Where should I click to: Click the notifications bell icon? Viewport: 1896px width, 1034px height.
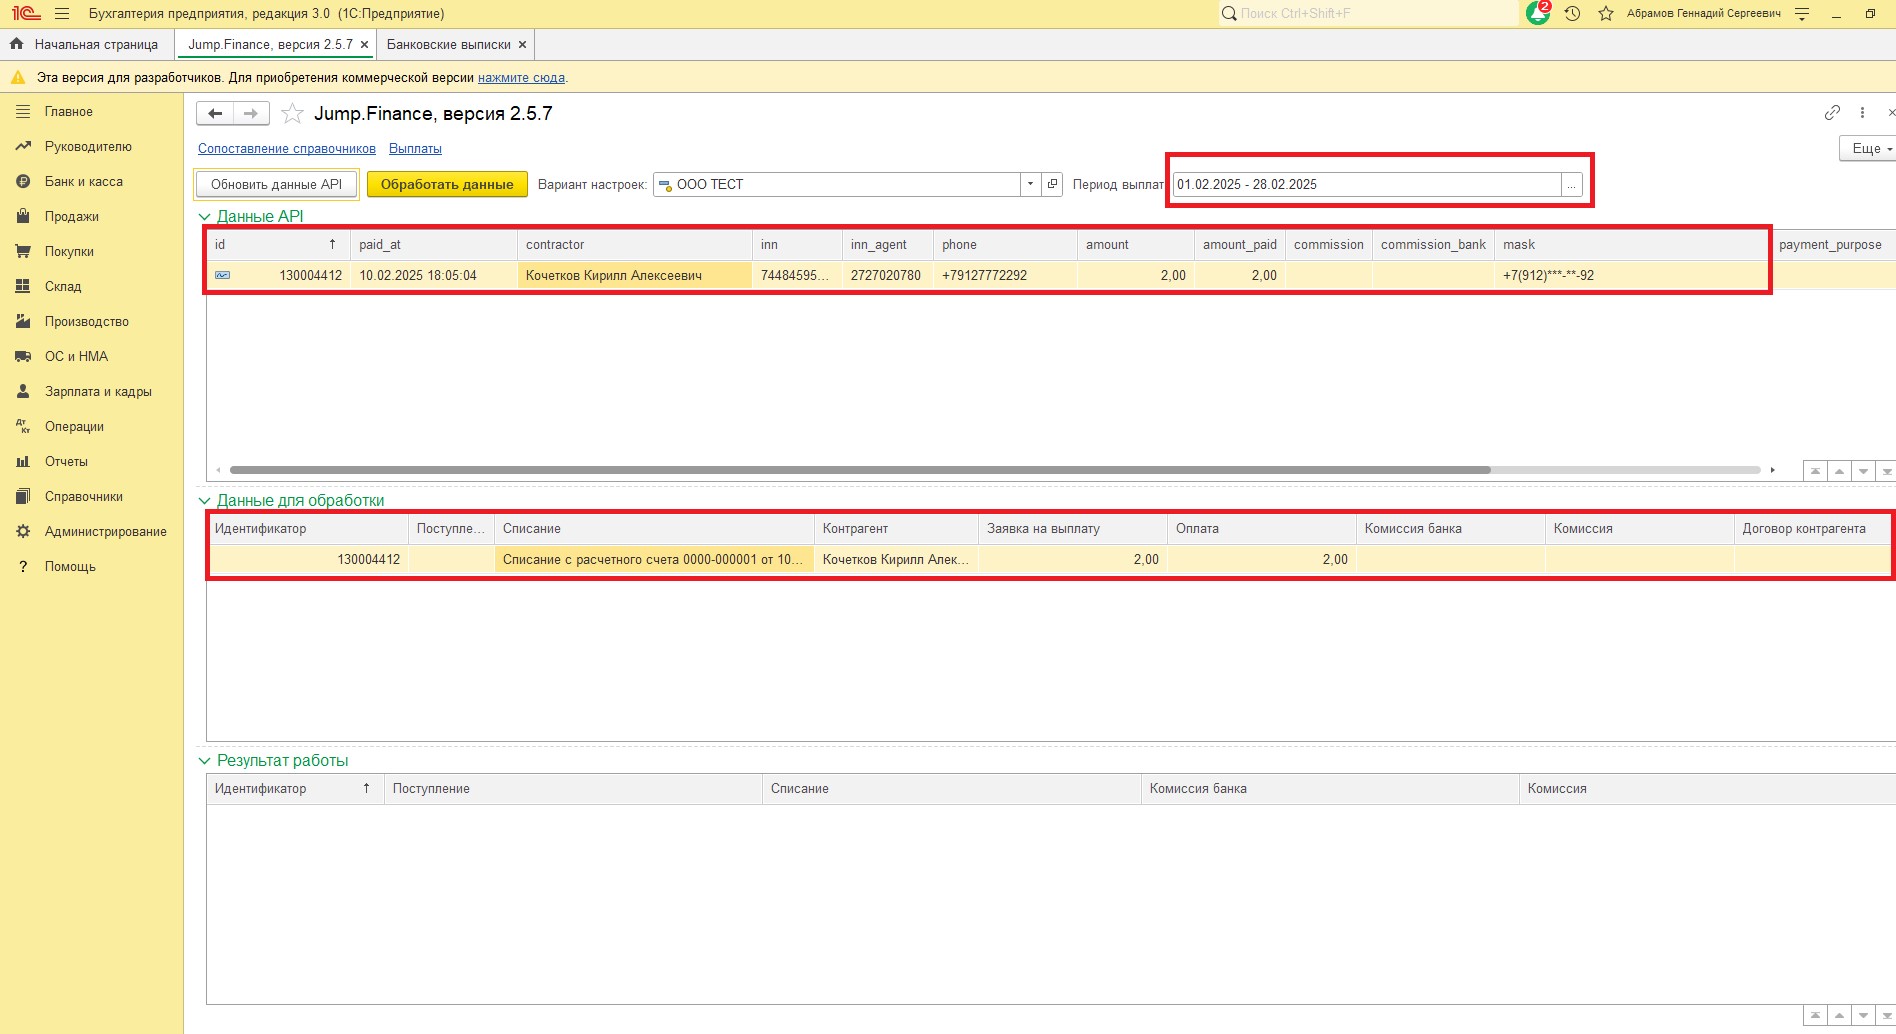(1537, 14)
